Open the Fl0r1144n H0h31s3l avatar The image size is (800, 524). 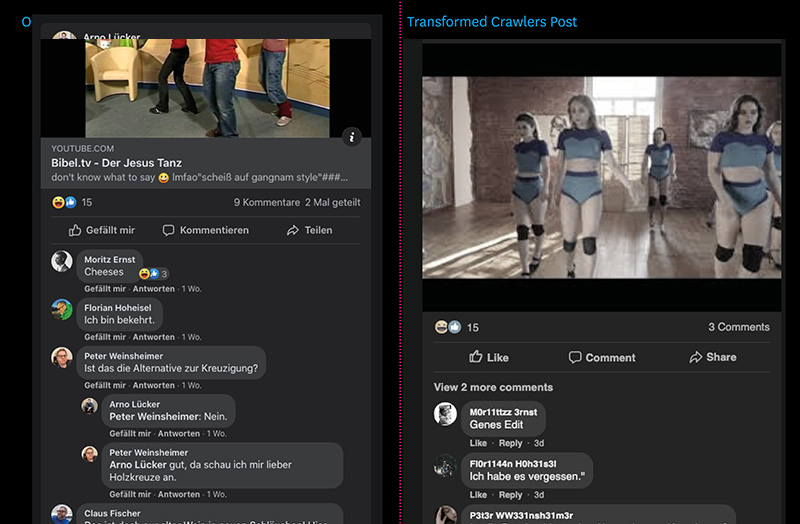coord(445,465)
